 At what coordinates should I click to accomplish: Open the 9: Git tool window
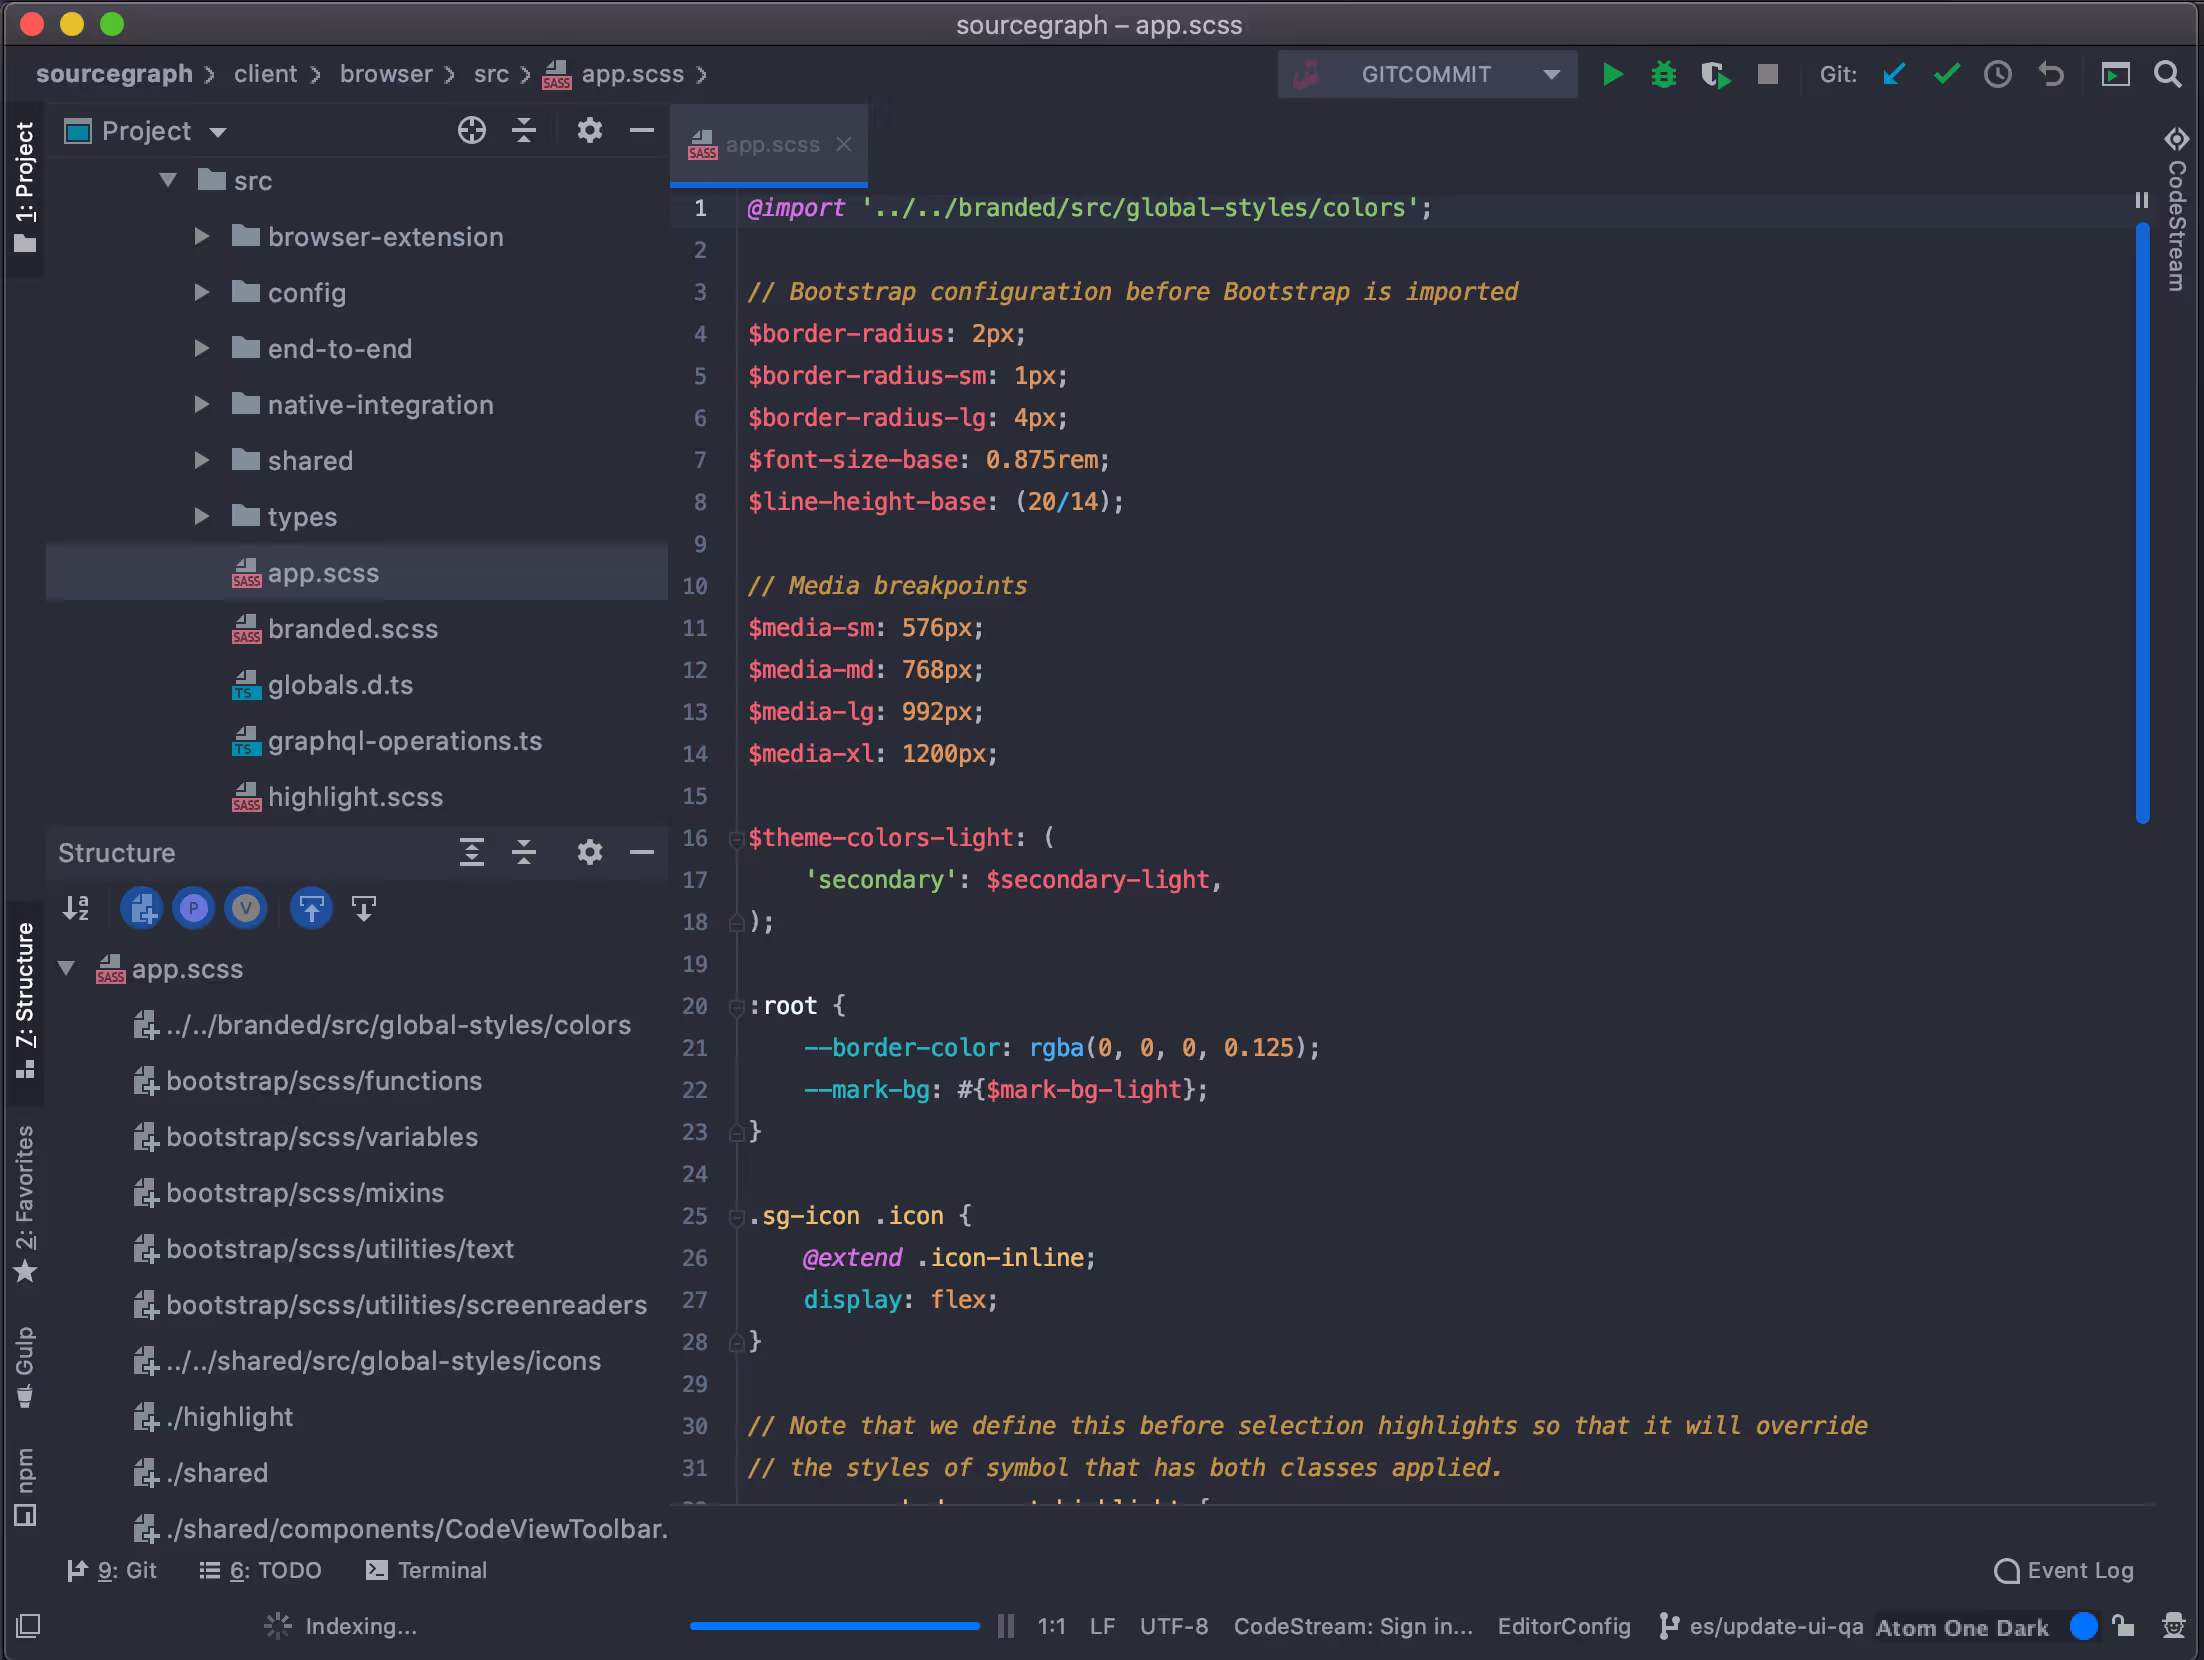click(x=112, y=1571)
